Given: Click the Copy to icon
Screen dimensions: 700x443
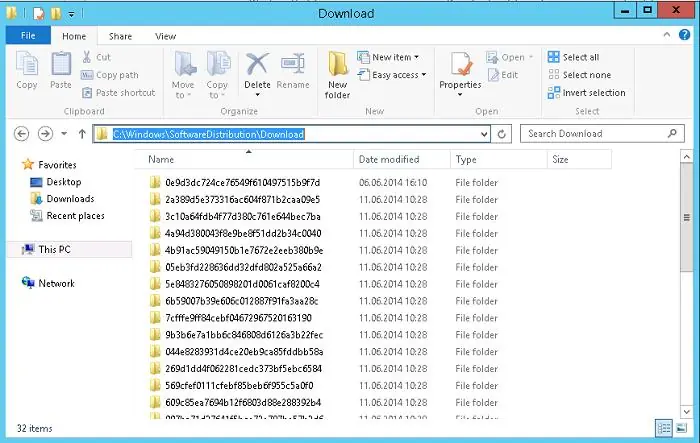Looking at the screenshot, I should (218, 63).
